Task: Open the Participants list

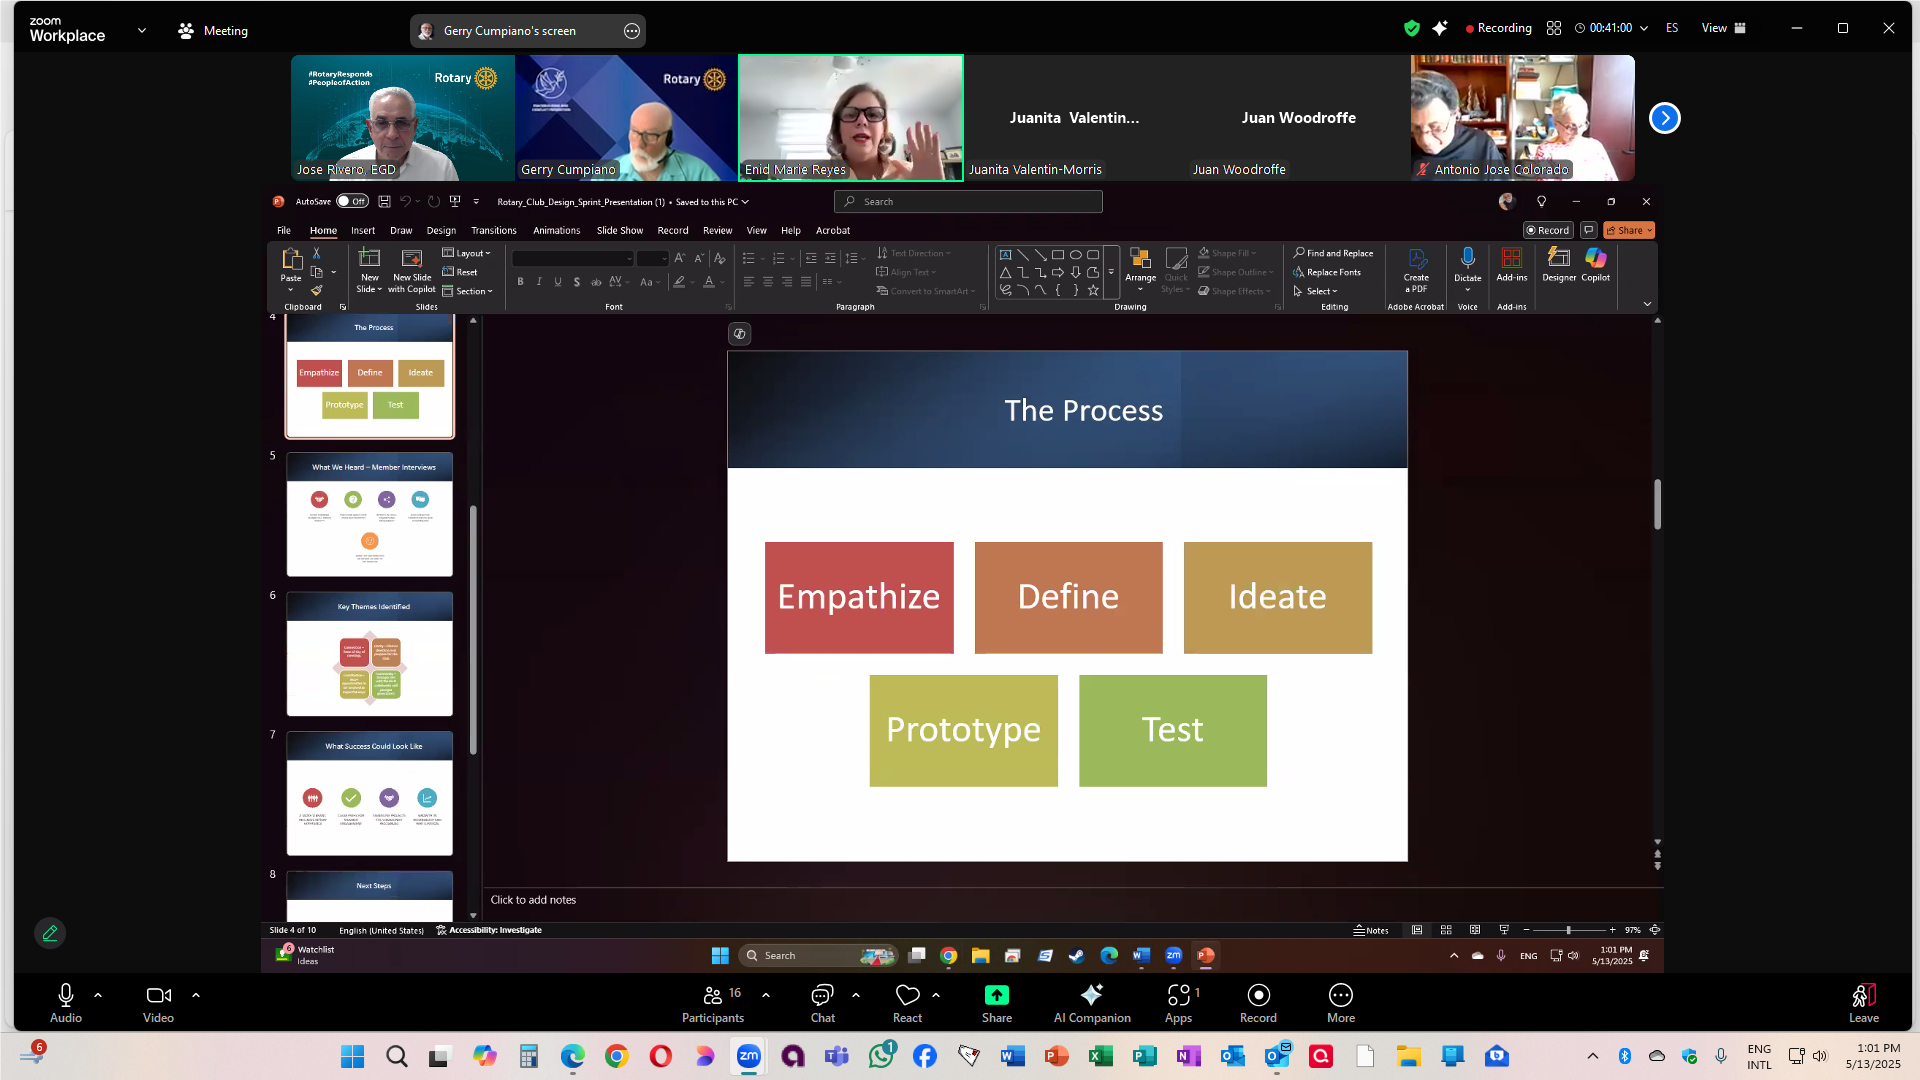Action: click(x=712, y=996)
